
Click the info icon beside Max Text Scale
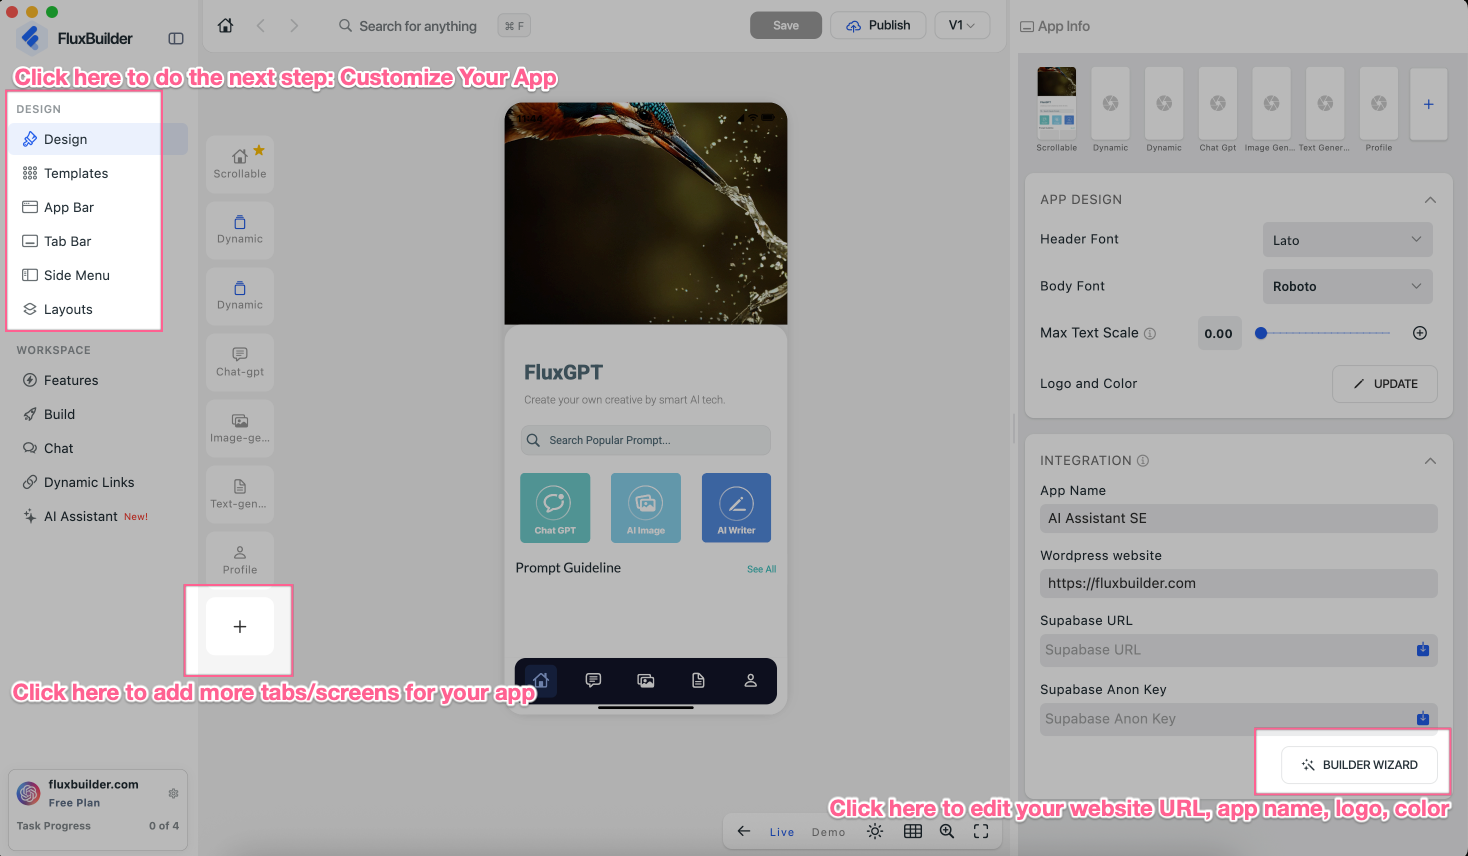coord(1150,334)
